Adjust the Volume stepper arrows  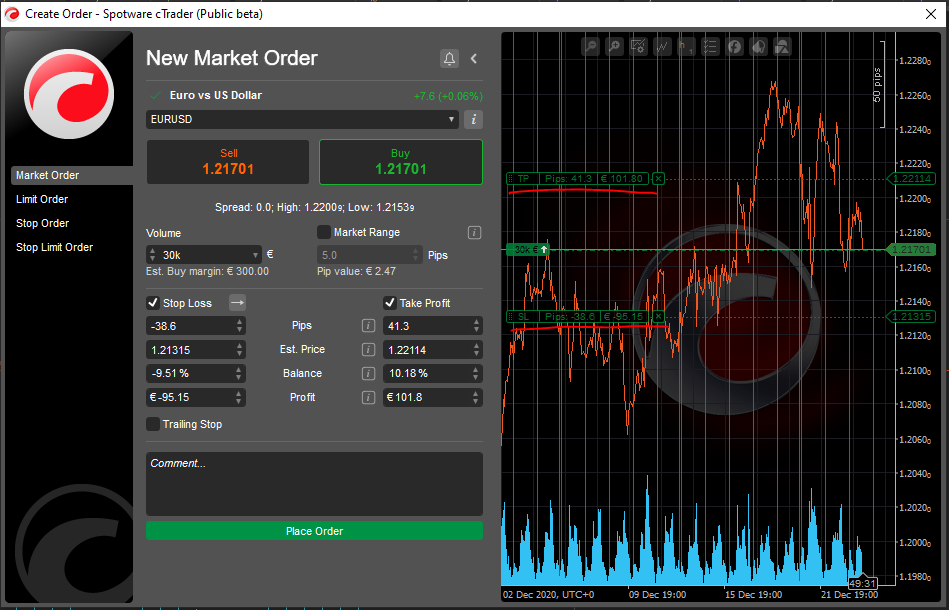[153, 255]
